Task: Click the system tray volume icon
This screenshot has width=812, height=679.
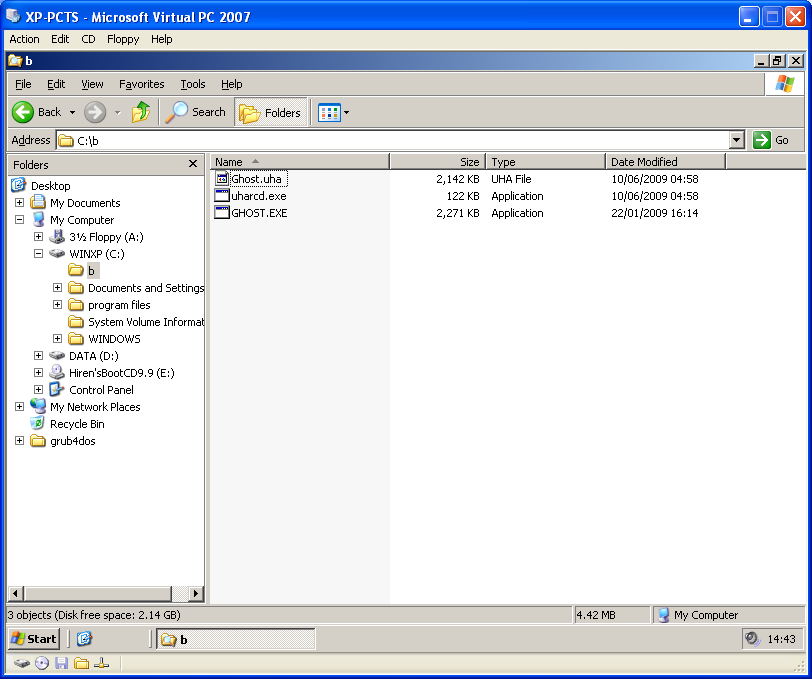Action: point(751,639)
